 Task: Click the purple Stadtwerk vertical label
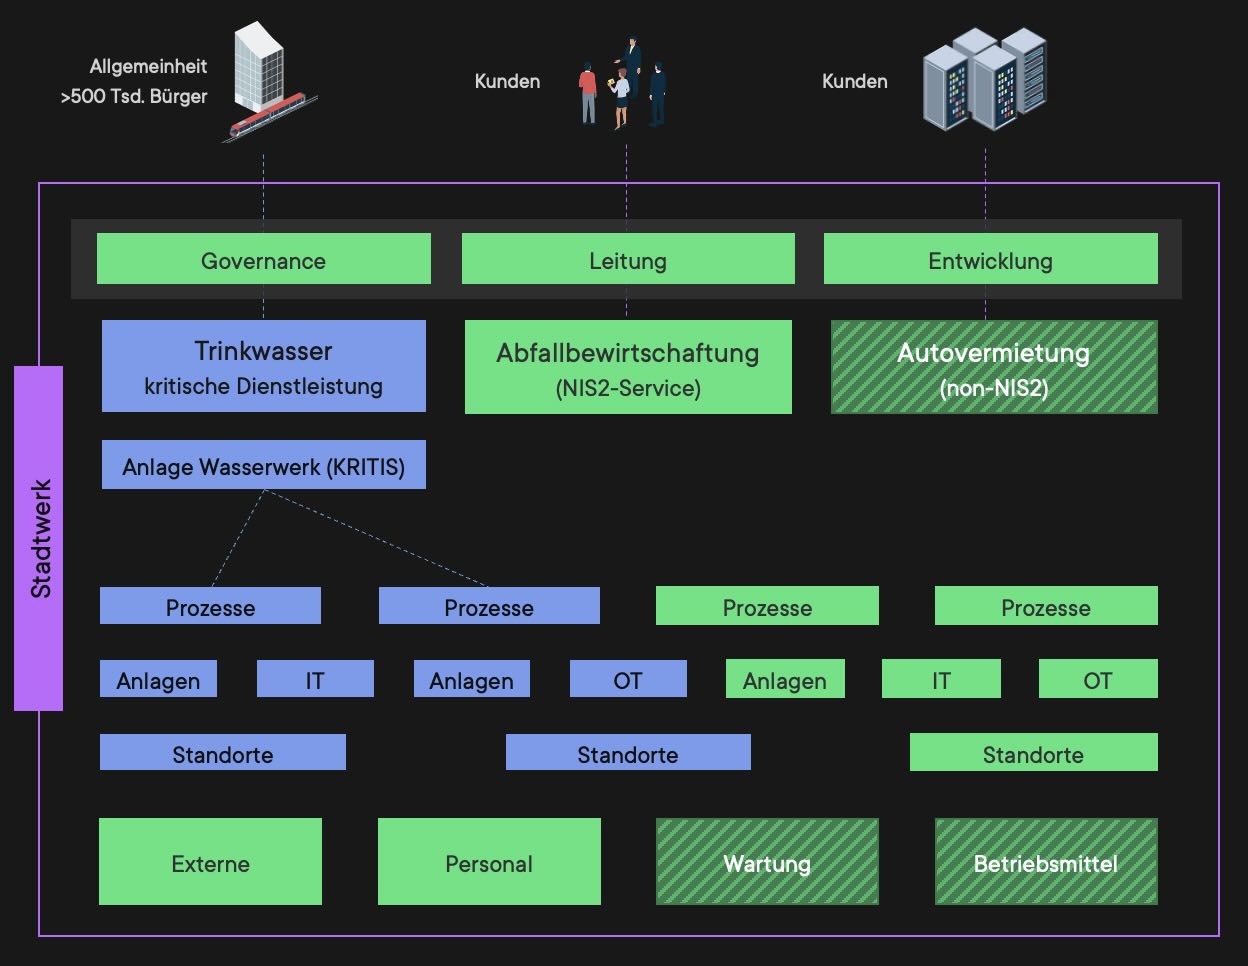(x=39, y=538)
